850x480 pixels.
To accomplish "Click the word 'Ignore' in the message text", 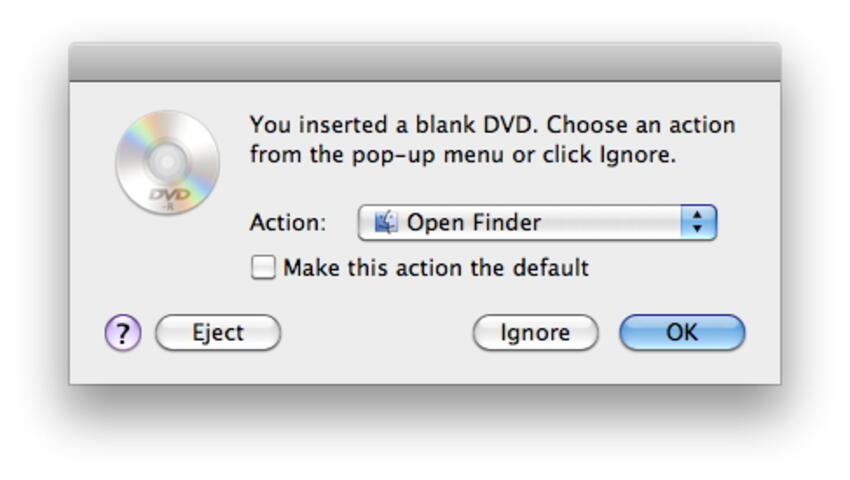I will 638,155.
